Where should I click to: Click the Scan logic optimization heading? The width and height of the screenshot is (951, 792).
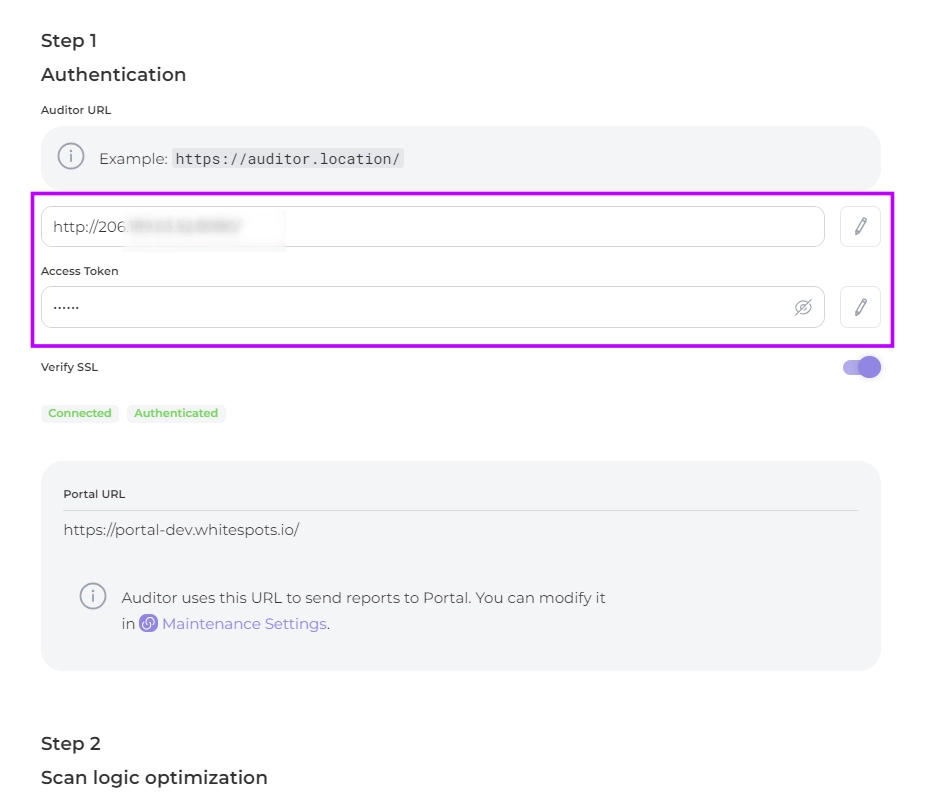coord(154,777)
